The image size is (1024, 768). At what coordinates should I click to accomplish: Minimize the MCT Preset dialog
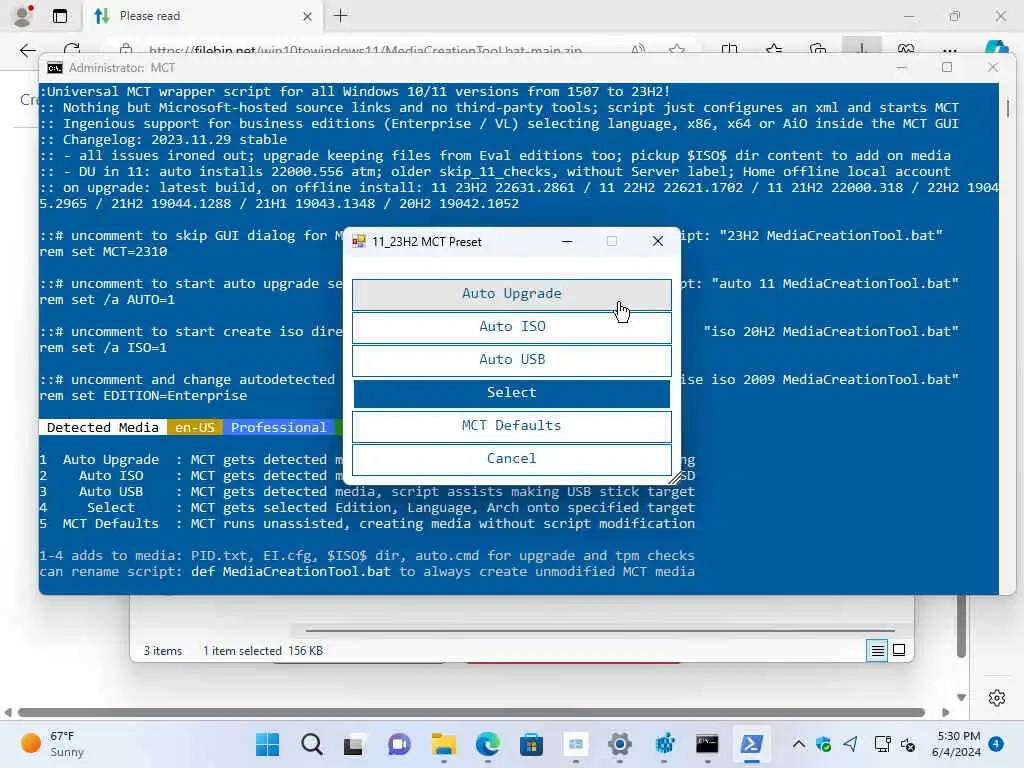[x=567, y=242]
